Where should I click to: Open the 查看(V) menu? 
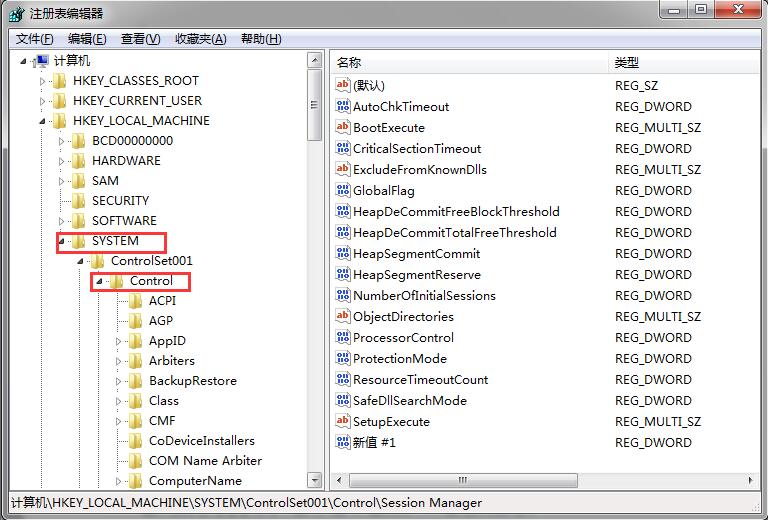(x=141, y=39)
